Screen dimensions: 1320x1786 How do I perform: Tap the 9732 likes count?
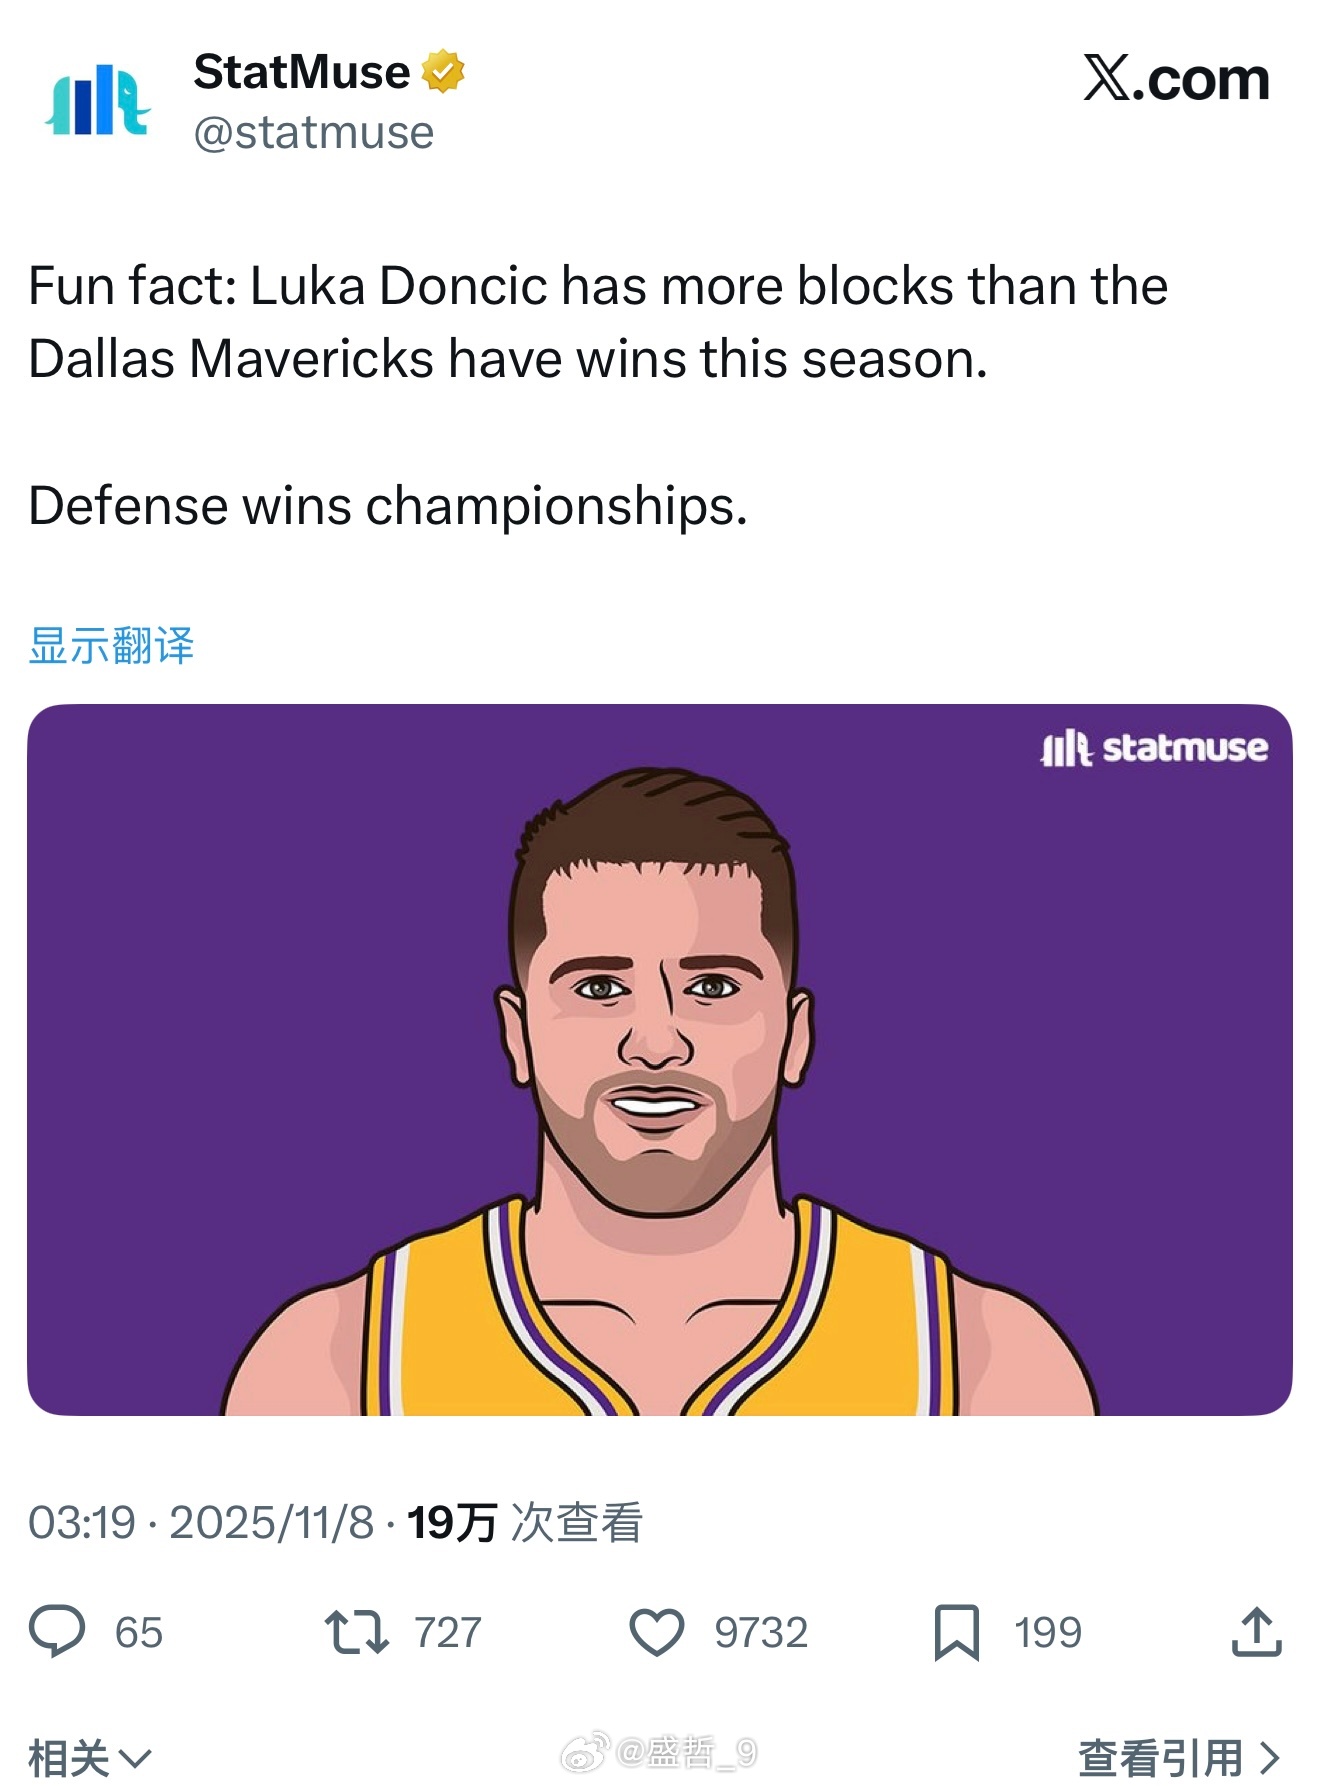[760, 1632]
